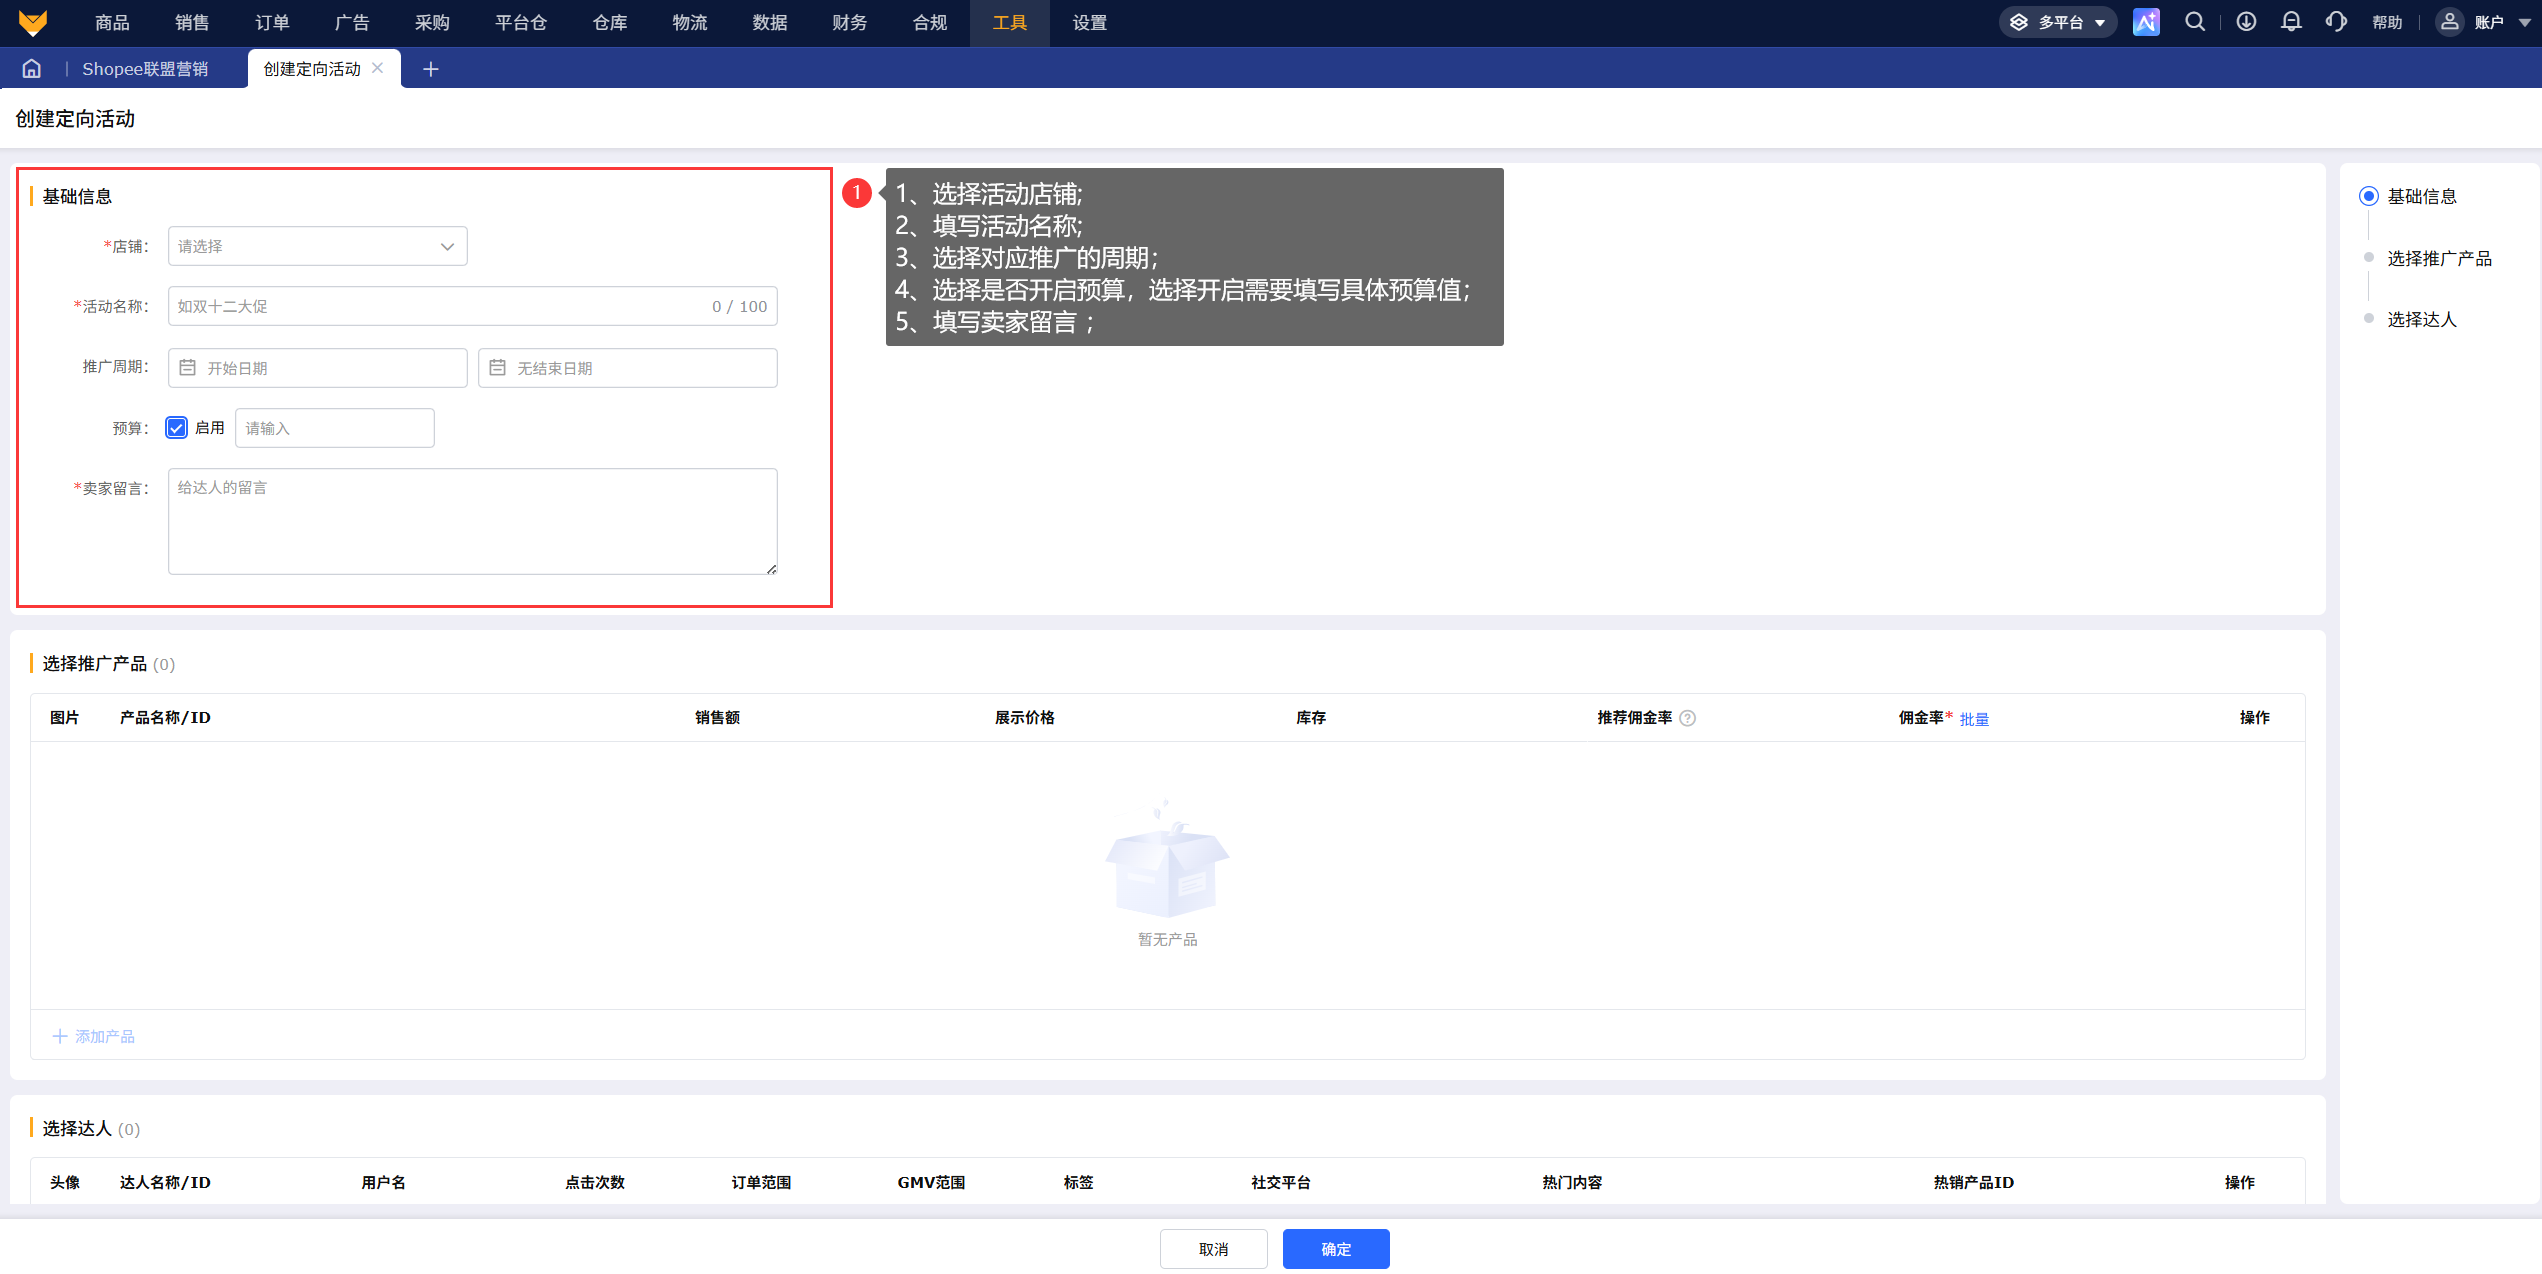This screenshot has width=2542, height=1274.
Task: Open the 商品 menu
Action: pyautogui.click(x=112, y=22)
